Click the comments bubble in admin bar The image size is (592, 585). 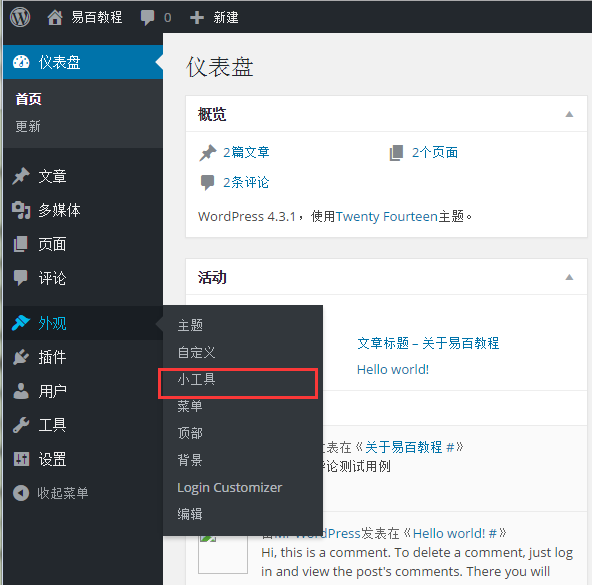[147, 17]
